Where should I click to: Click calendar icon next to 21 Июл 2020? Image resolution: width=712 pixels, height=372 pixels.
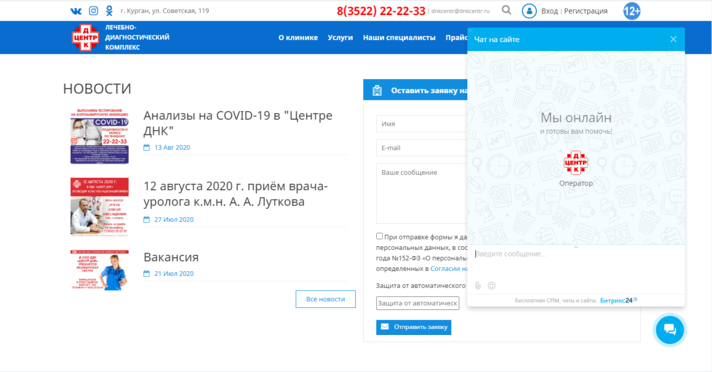pyautogui.click(x=146, y=273)
